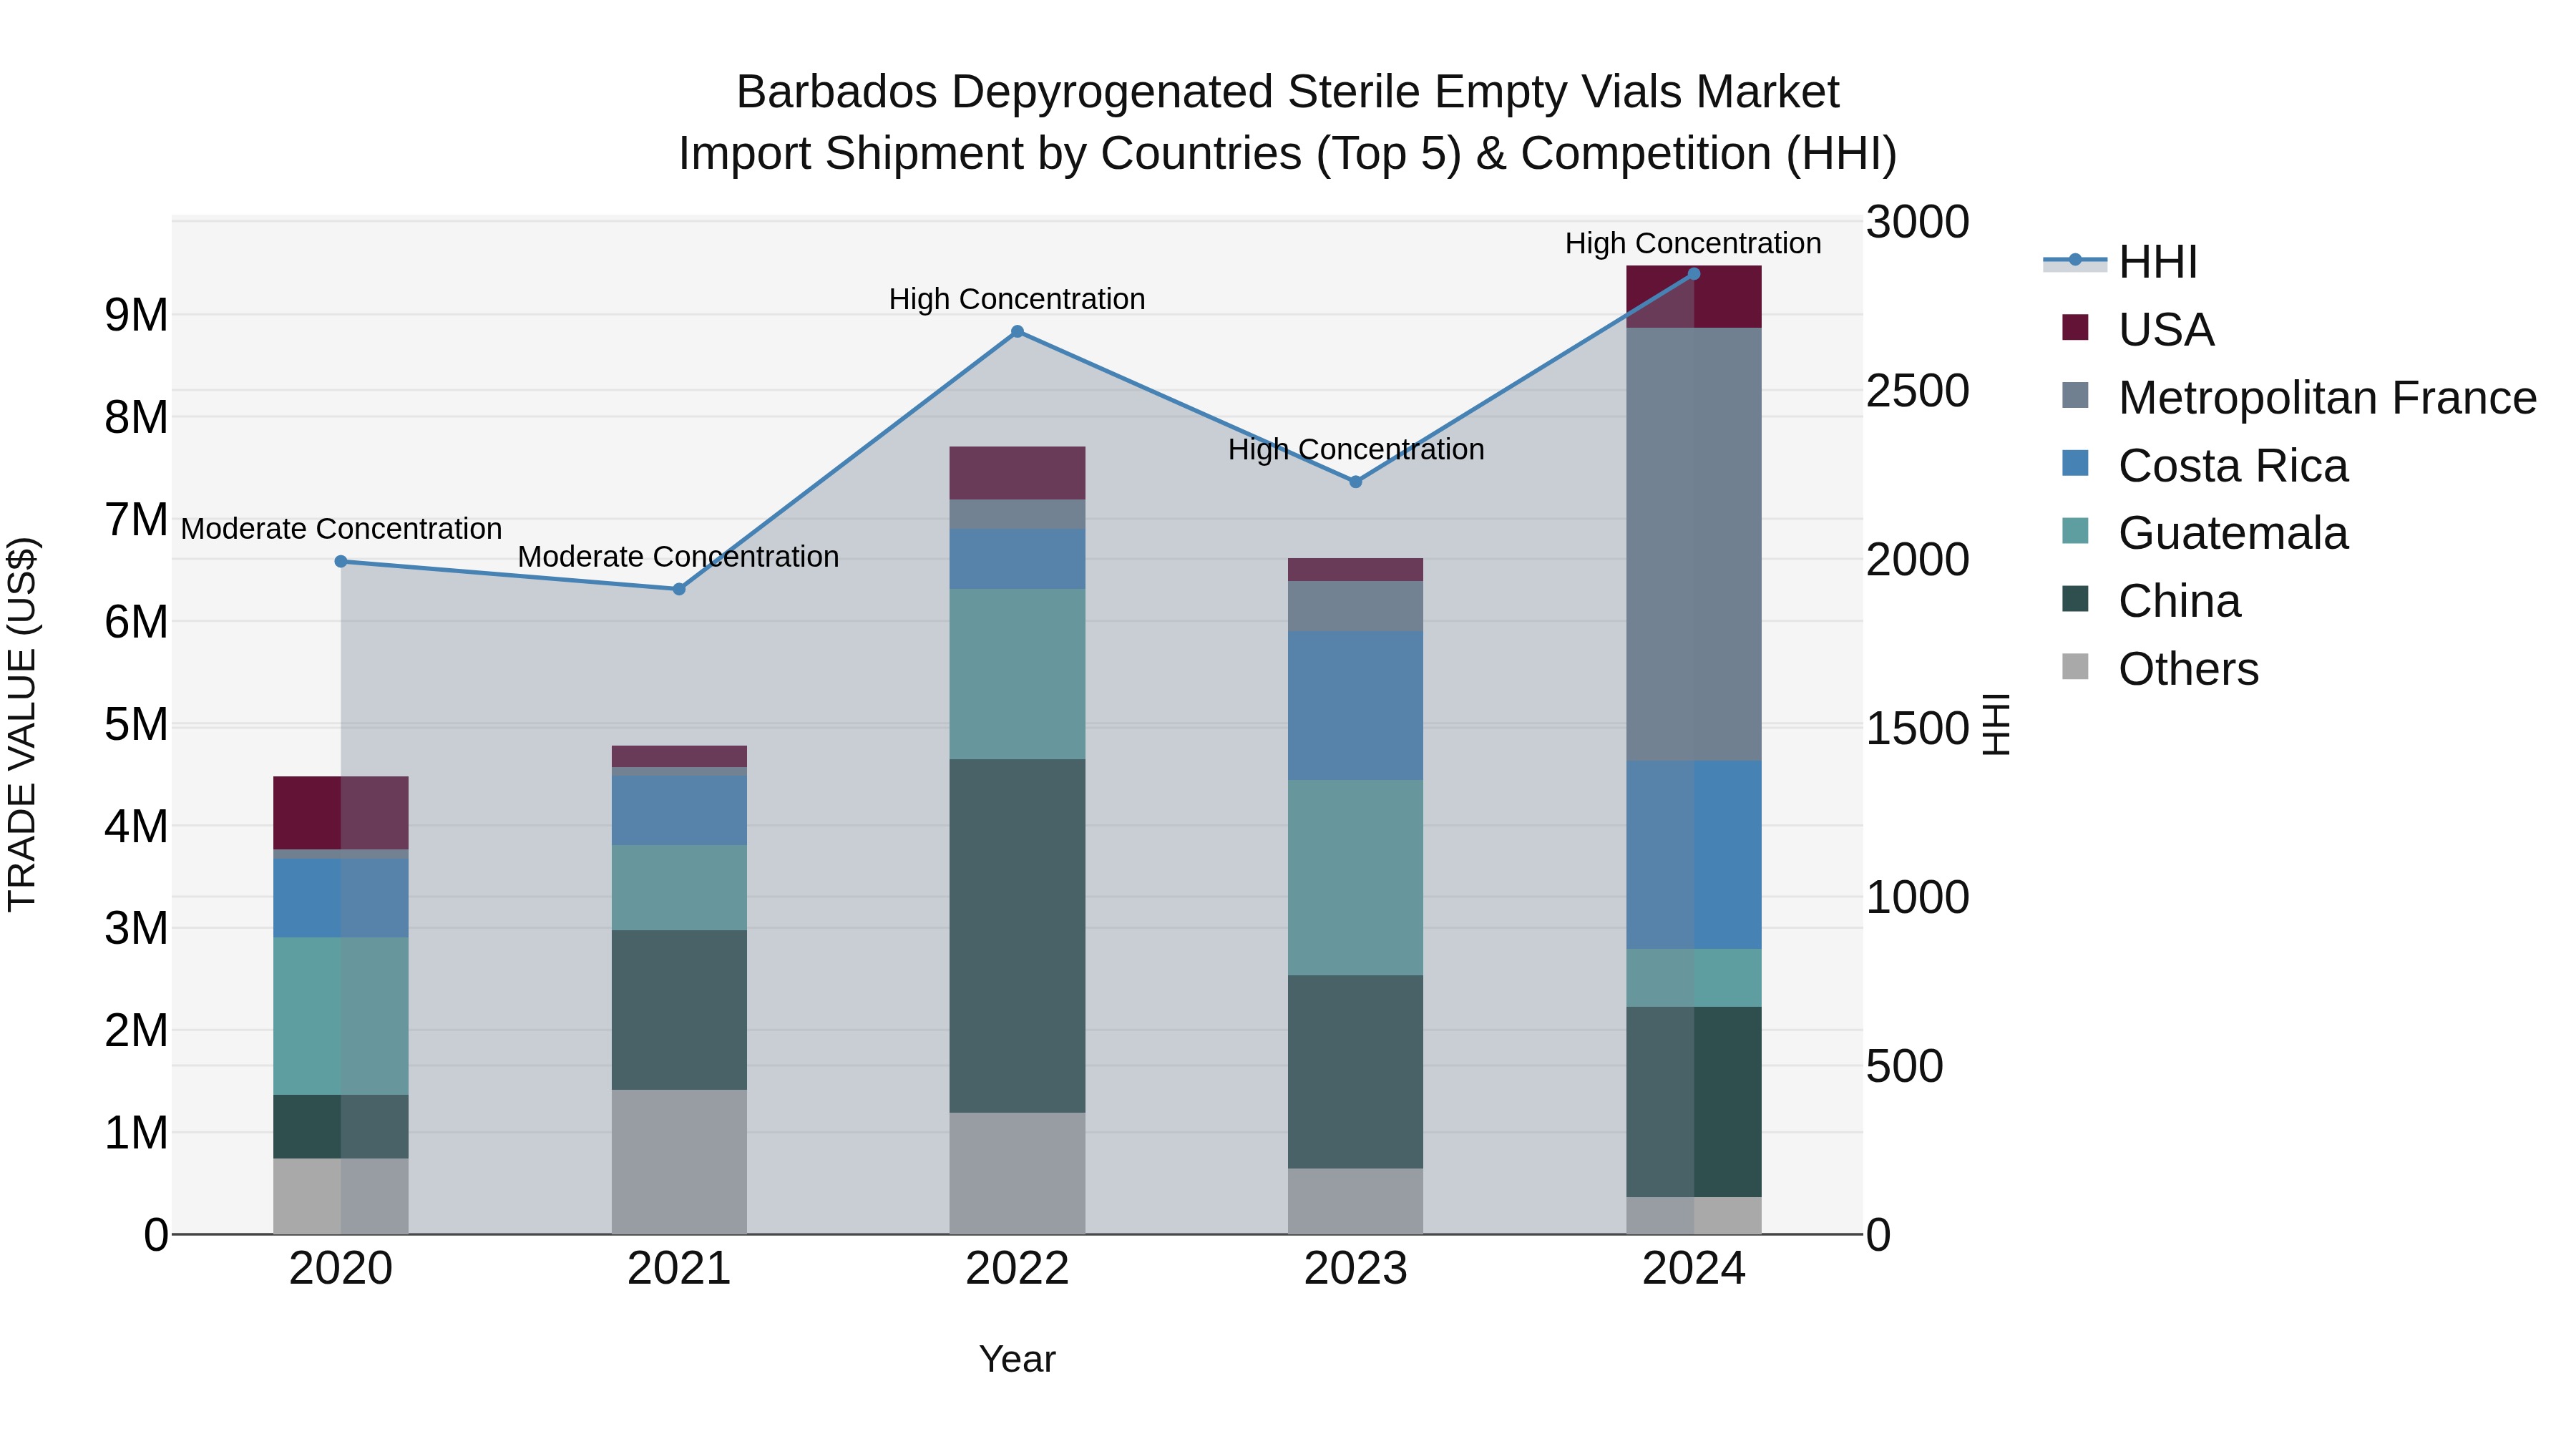The width and height of the screenshot is (2576, 1449).
Task: Click the 2022 Others bar segment
Action: click(x=1017, y=1173)
